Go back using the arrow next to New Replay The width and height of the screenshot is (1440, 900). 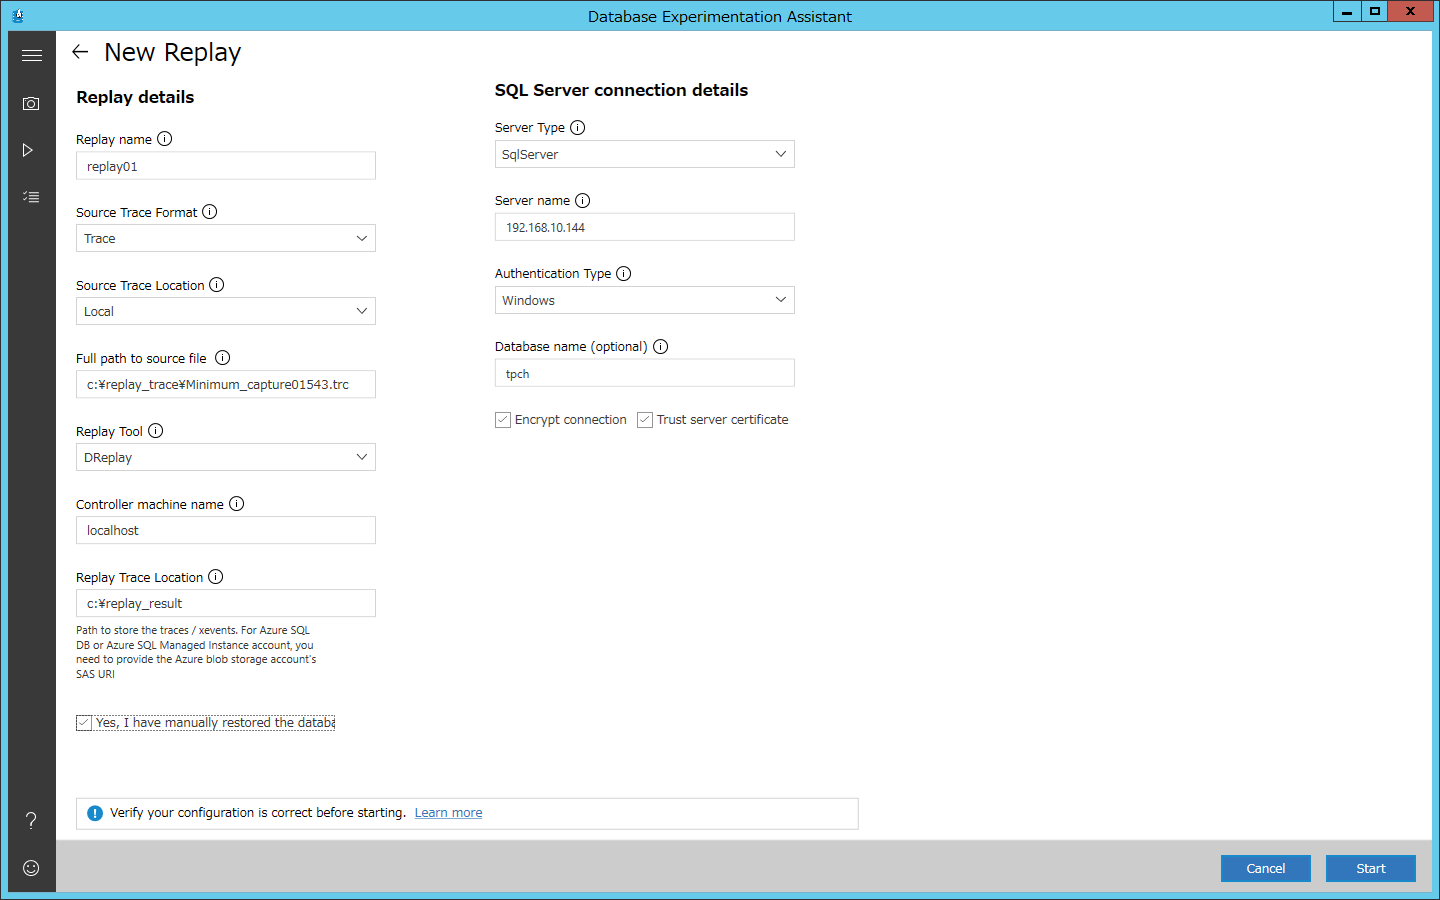pos(80,52)
